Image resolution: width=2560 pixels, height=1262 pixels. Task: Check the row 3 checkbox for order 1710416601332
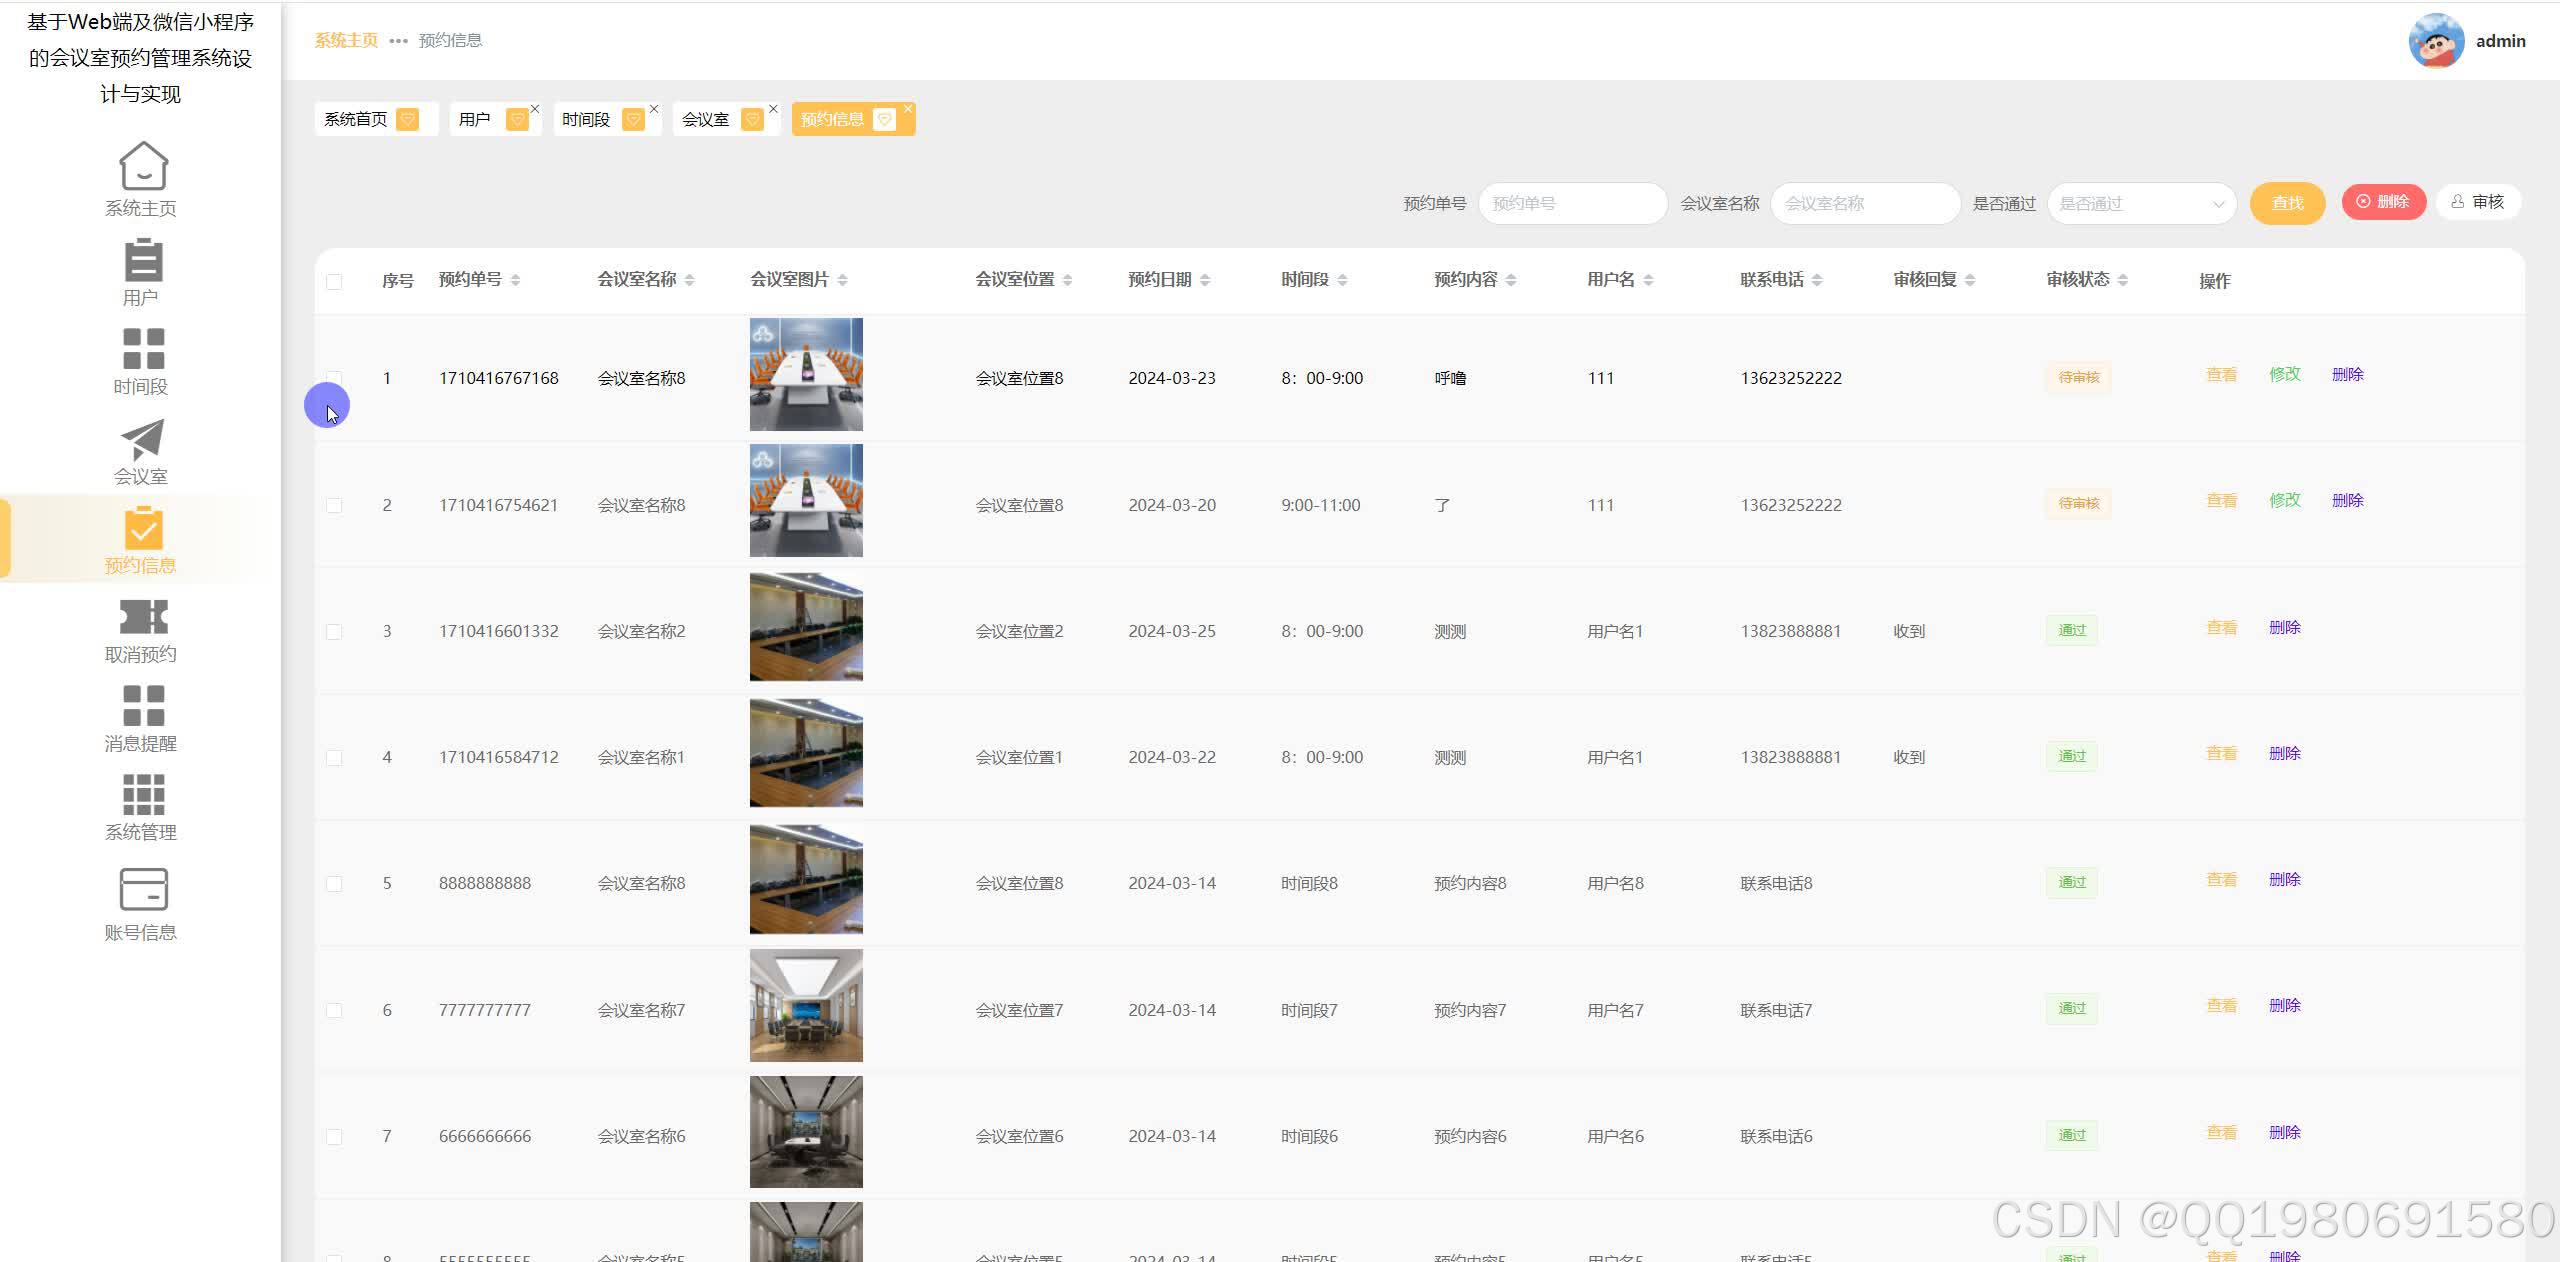point(334,632)
